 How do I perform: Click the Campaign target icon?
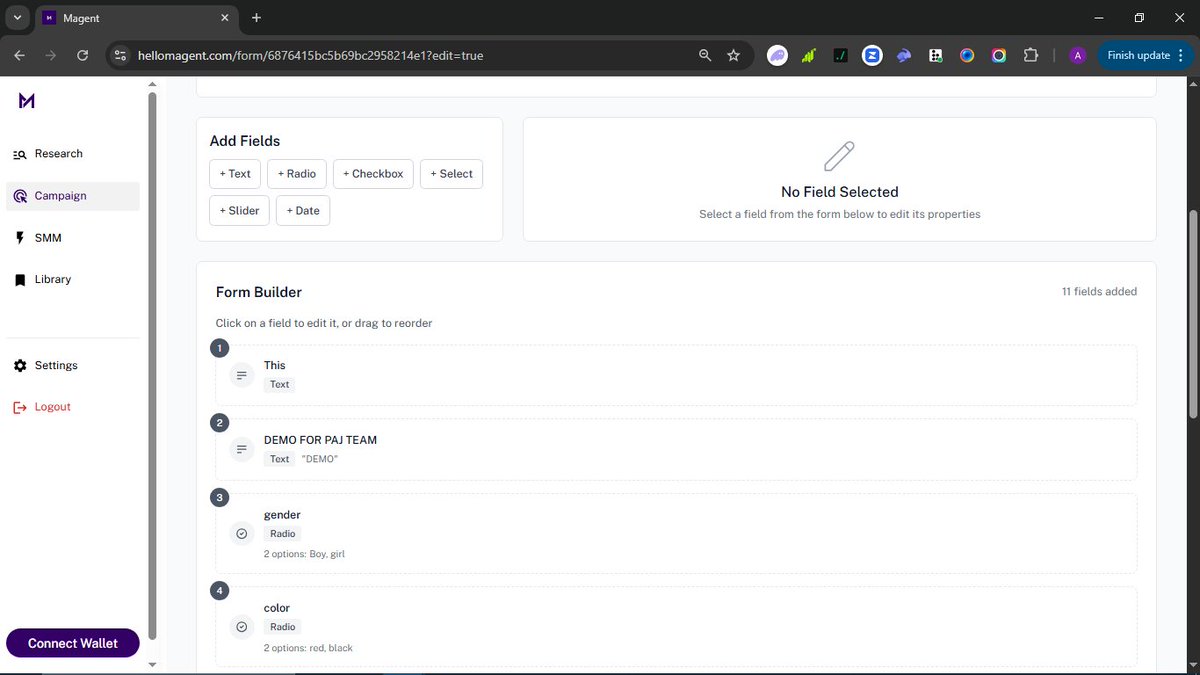20,196
